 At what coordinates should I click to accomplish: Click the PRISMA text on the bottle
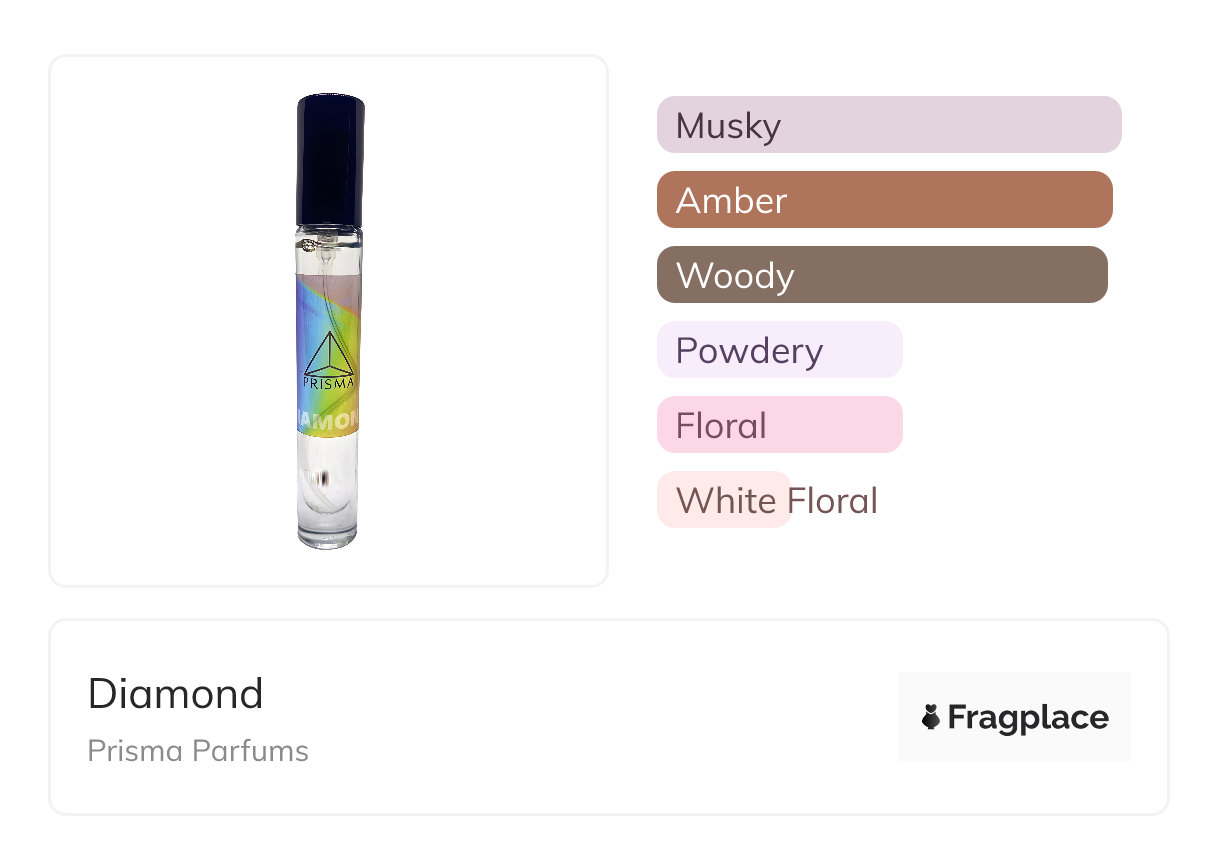[x=329, y=382]
